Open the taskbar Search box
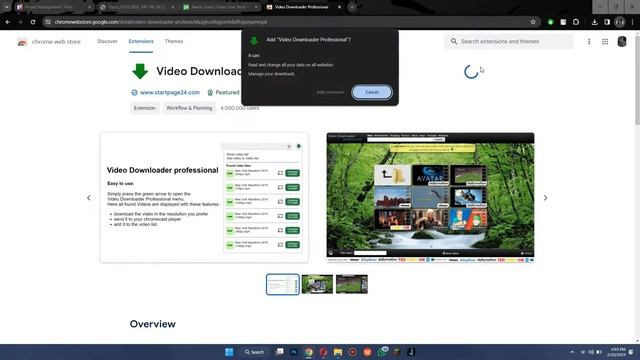The width and height of the screenshot is (640, 360). pos(254,352)
